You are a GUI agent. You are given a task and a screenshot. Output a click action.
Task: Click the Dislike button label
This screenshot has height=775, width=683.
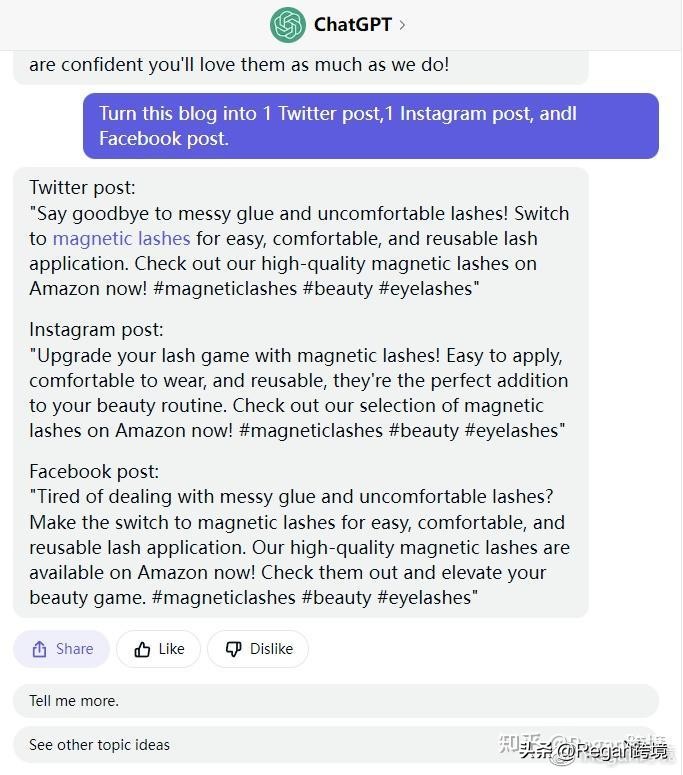click(x=271, y=649)
